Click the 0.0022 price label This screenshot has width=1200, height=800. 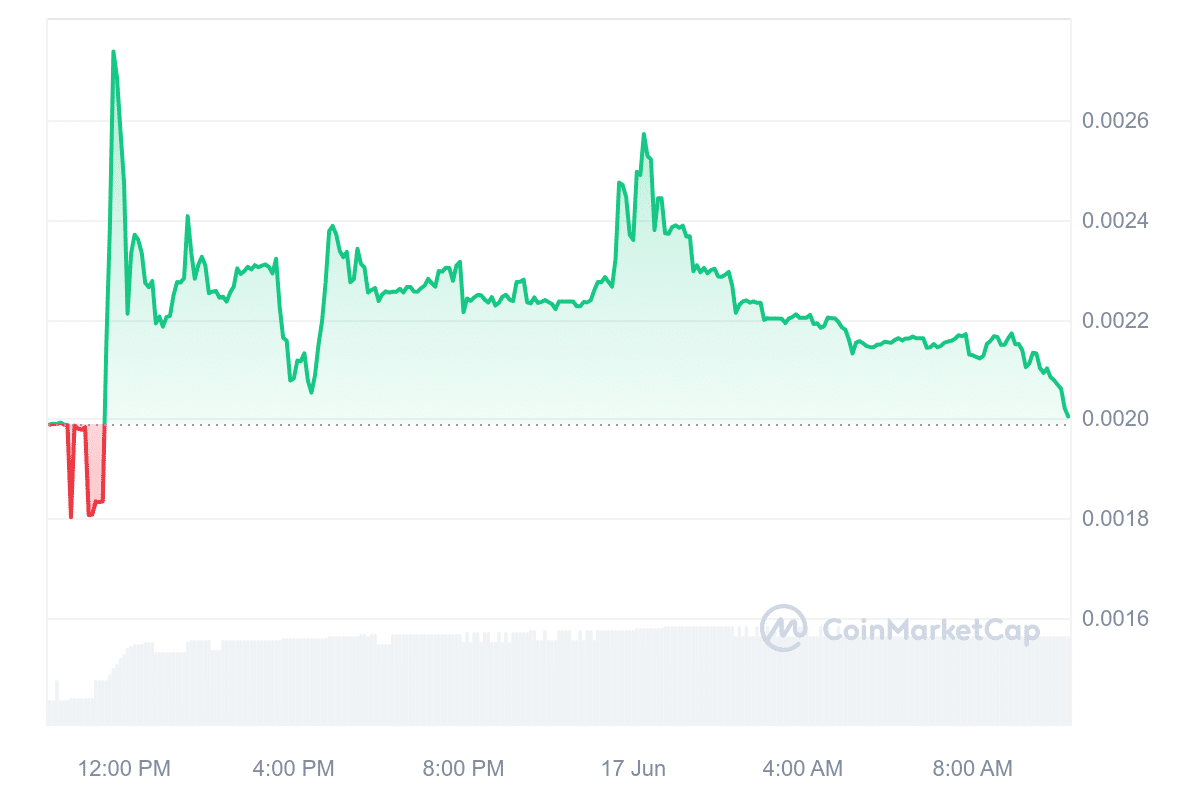coord(1115,321)
